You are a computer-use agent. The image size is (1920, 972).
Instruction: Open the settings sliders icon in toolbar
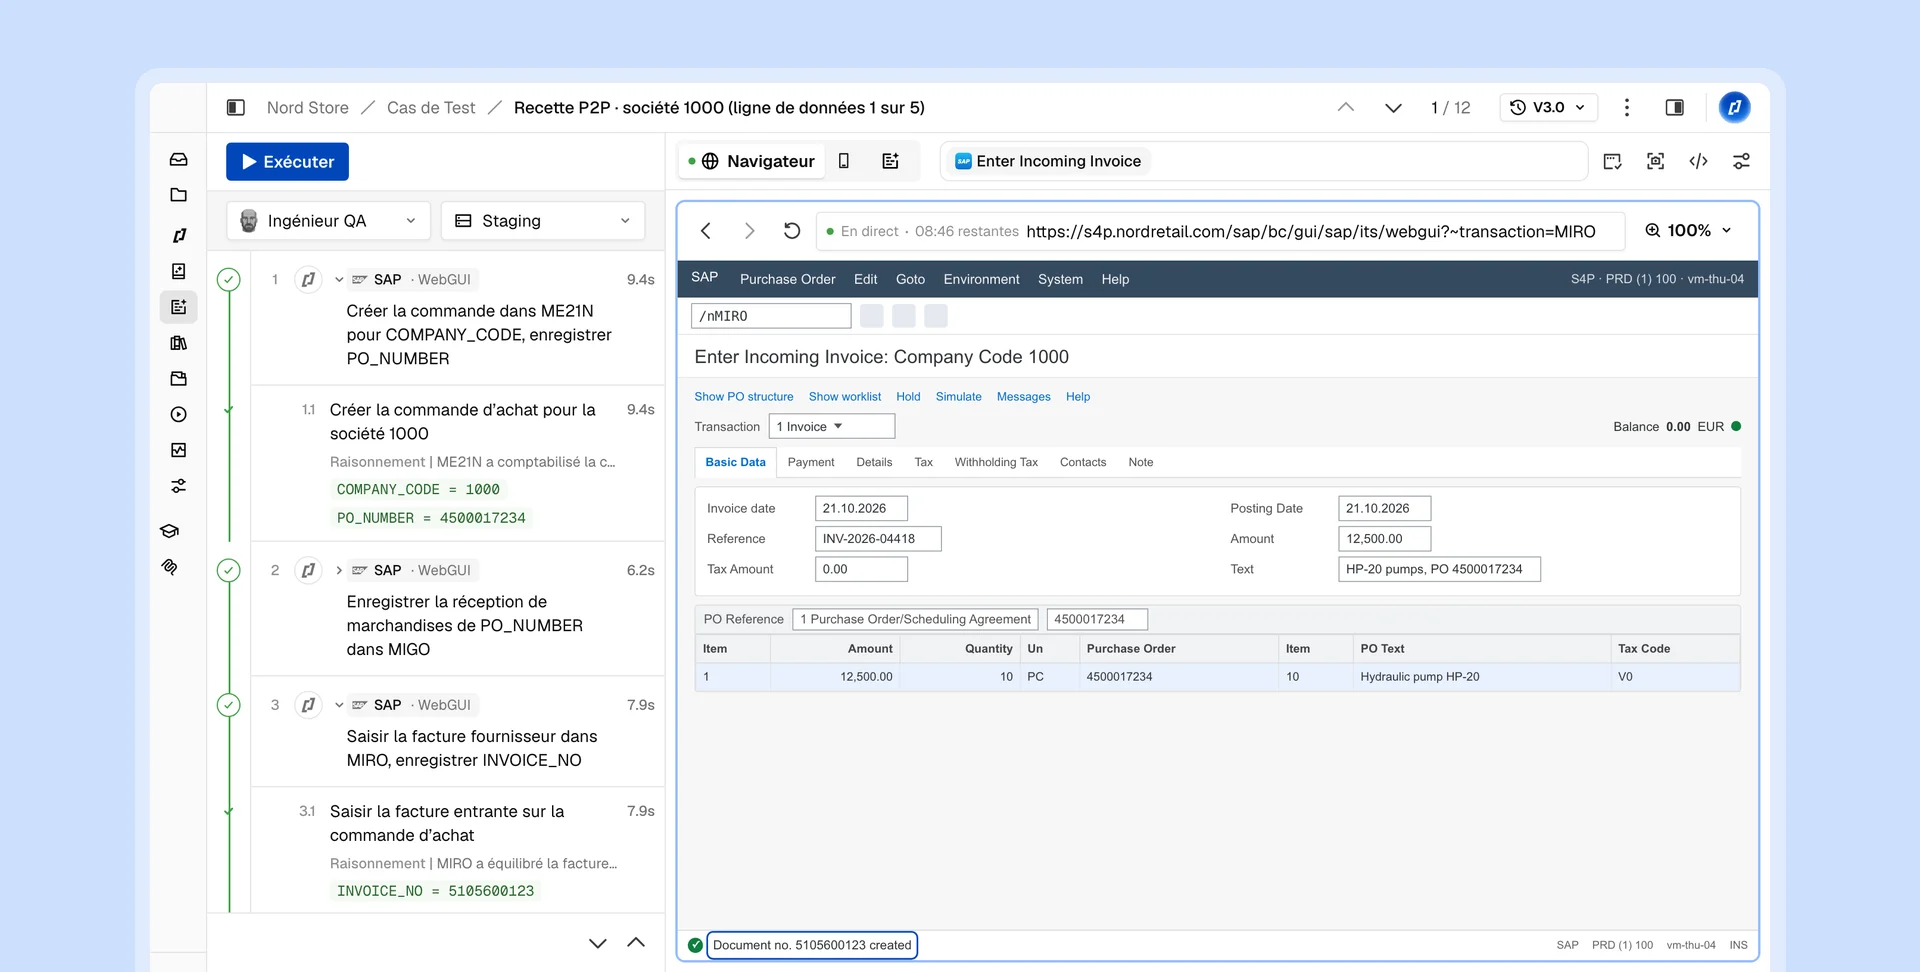point(1741,161)
